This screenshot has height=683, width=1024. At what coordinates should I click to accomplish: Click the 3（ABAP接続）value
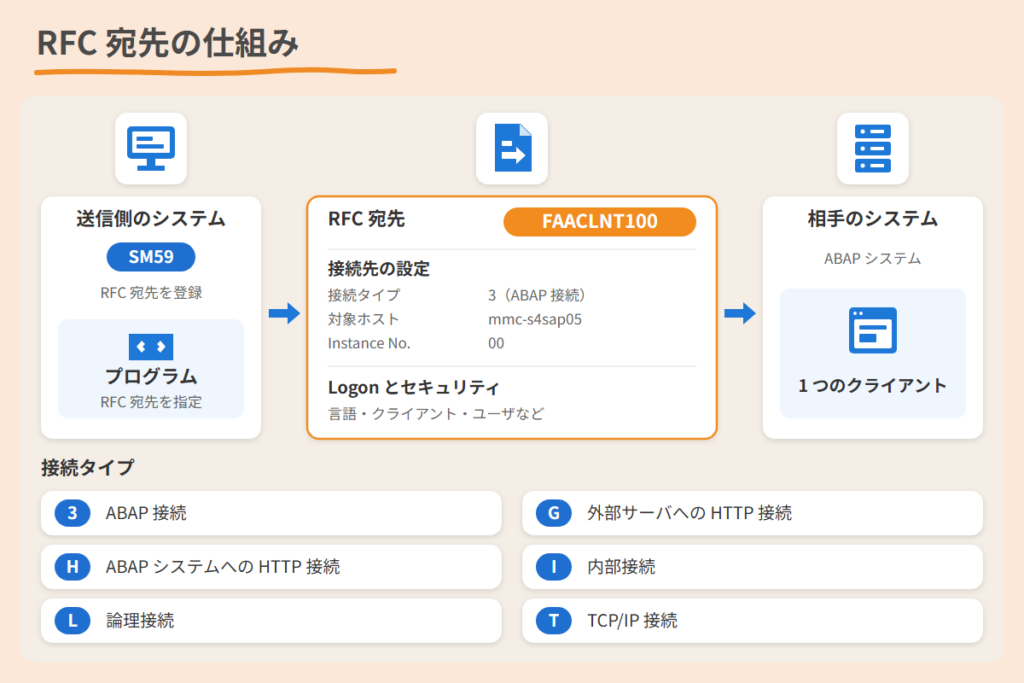[x=539, y=295]
